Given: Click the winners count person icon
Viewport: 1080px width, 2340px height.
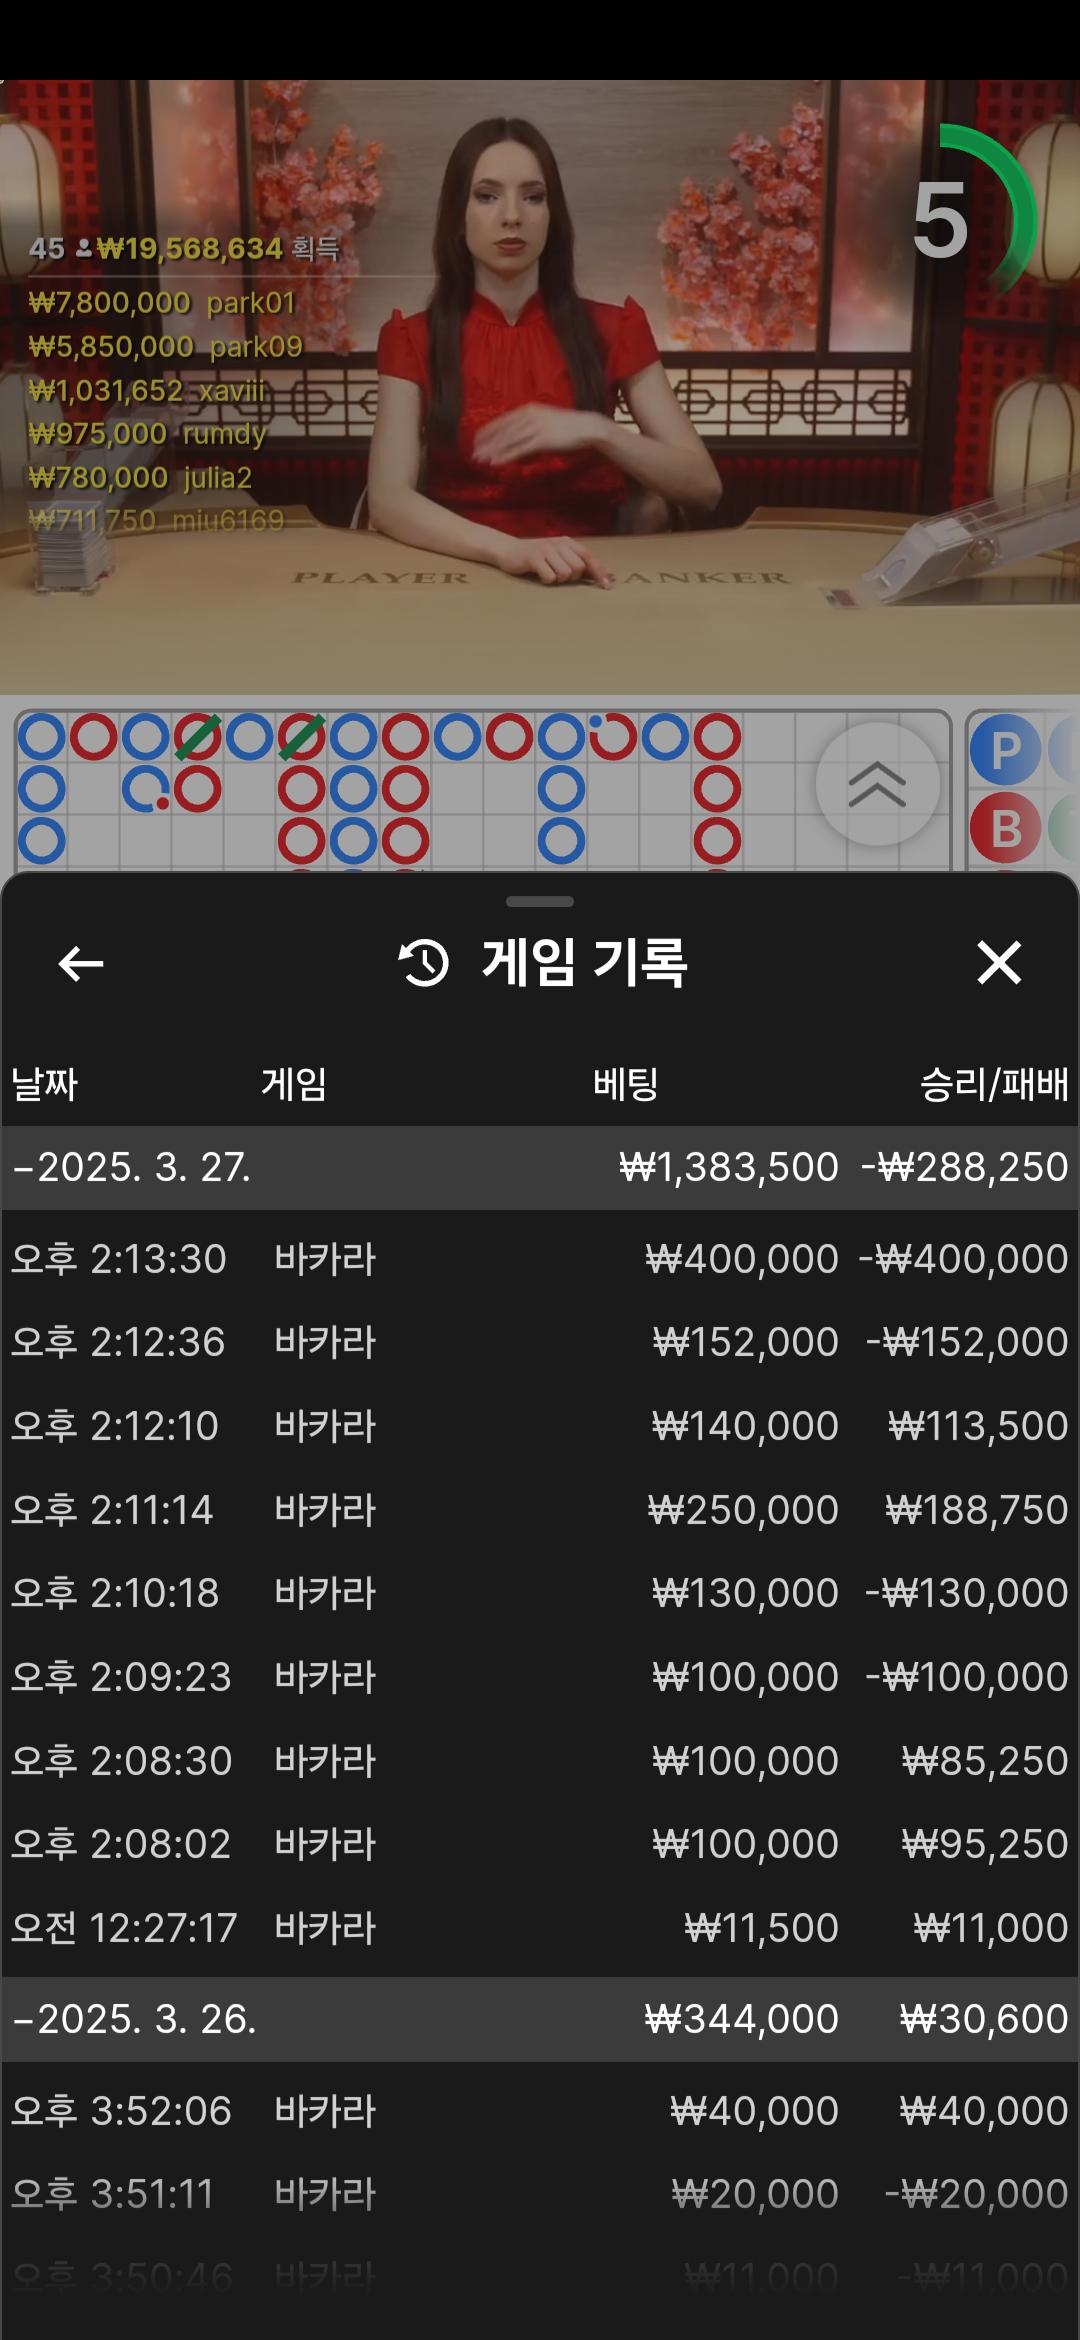Looking at the screenshot, I should [84, 248].
